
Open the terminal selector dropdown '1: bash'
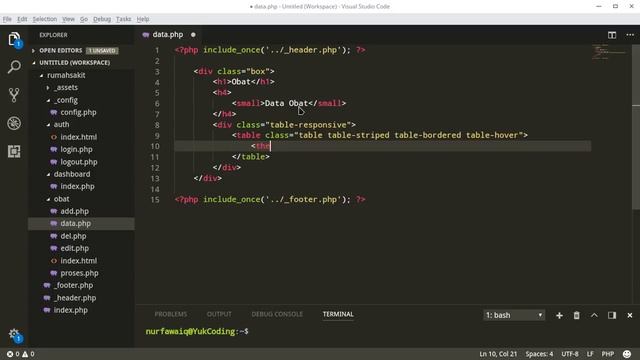(x=514, y=315)
